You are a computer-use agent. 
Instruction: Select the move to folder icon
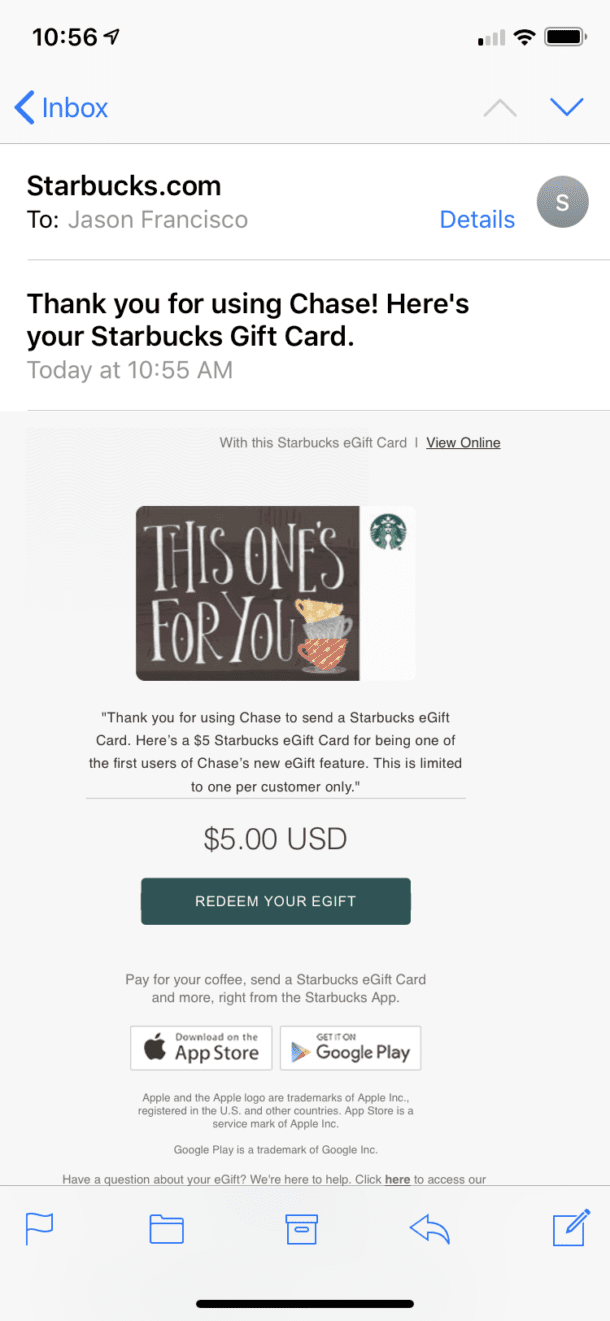click(166, 1229)
